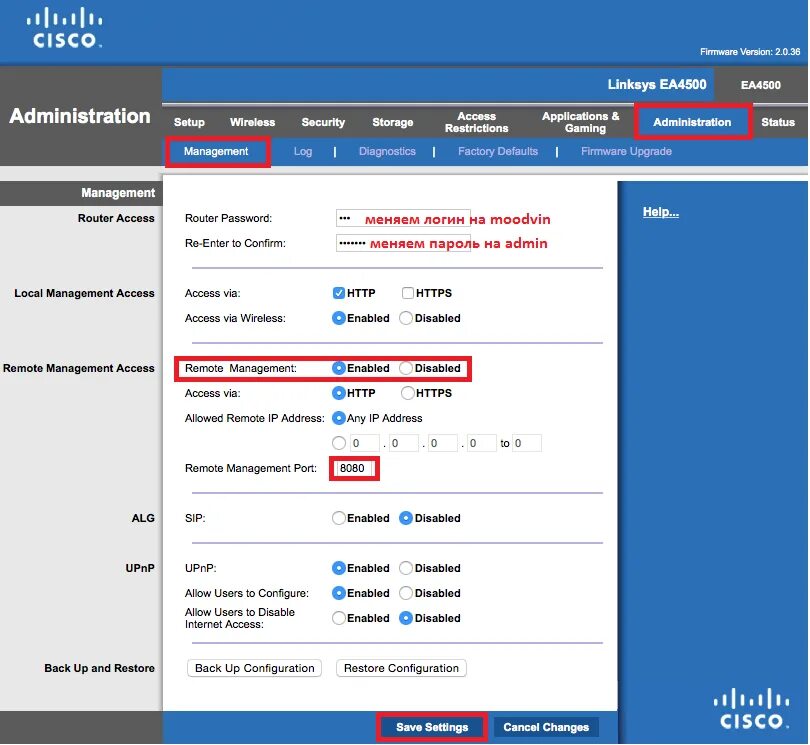Screen dimensions: 810x745
Task: Set Remote Management to Enabled
Action: click(x=338, y=368)
